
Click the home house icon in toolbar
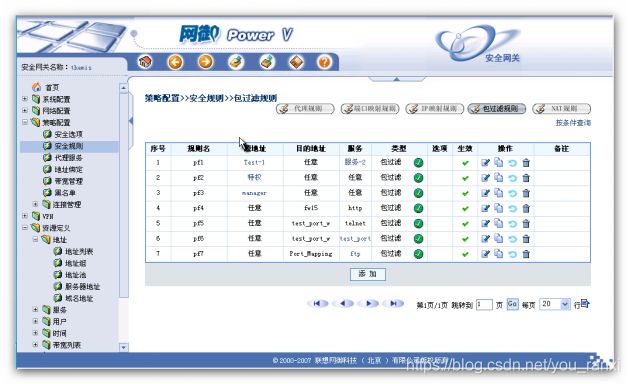pos(145,62)
